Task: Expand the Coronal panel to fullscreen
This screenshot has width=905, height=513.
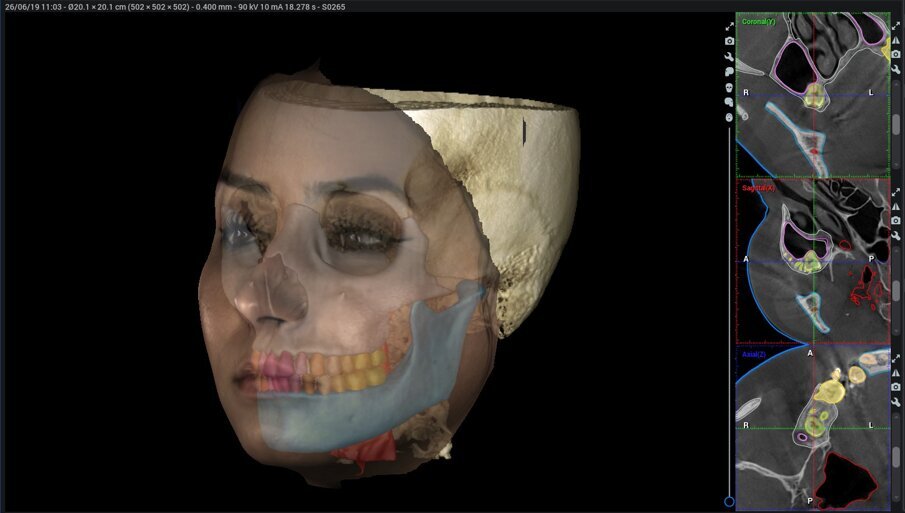Action: [x=896, y=25]
